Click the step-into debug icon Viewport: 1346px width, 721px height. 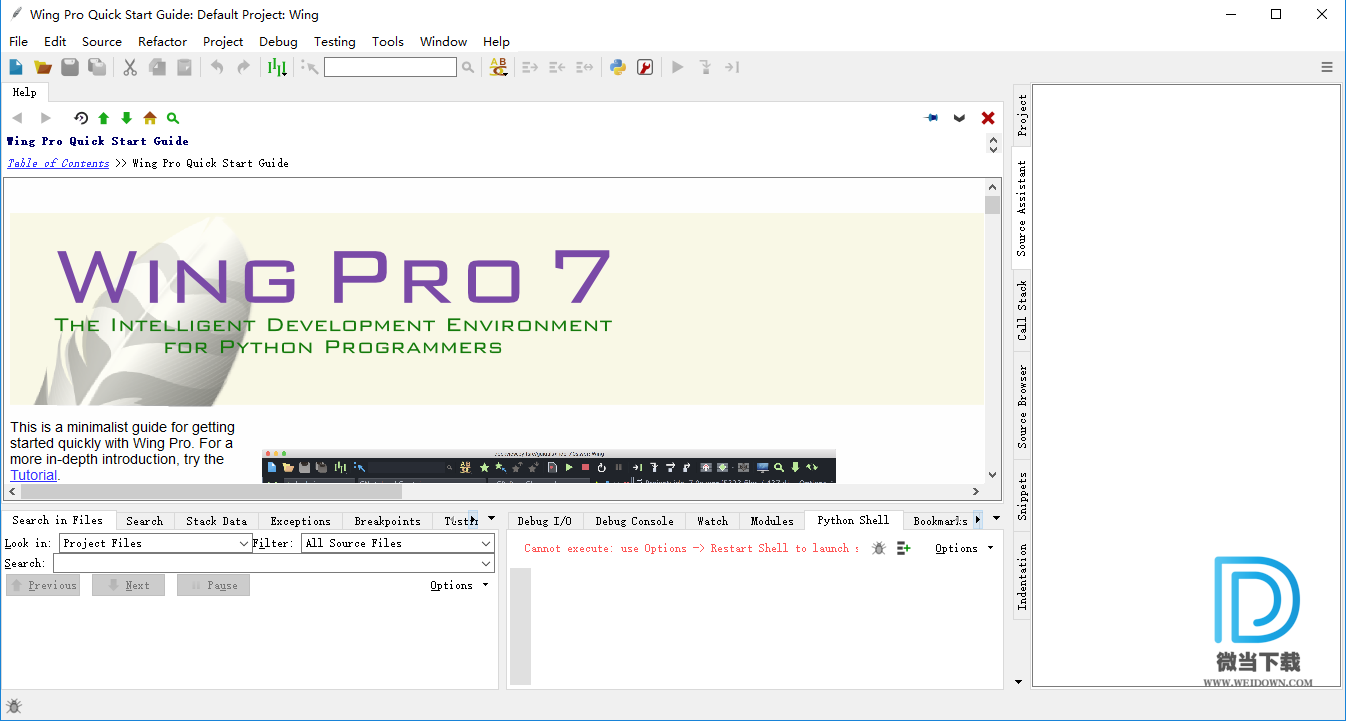[705, 67]
